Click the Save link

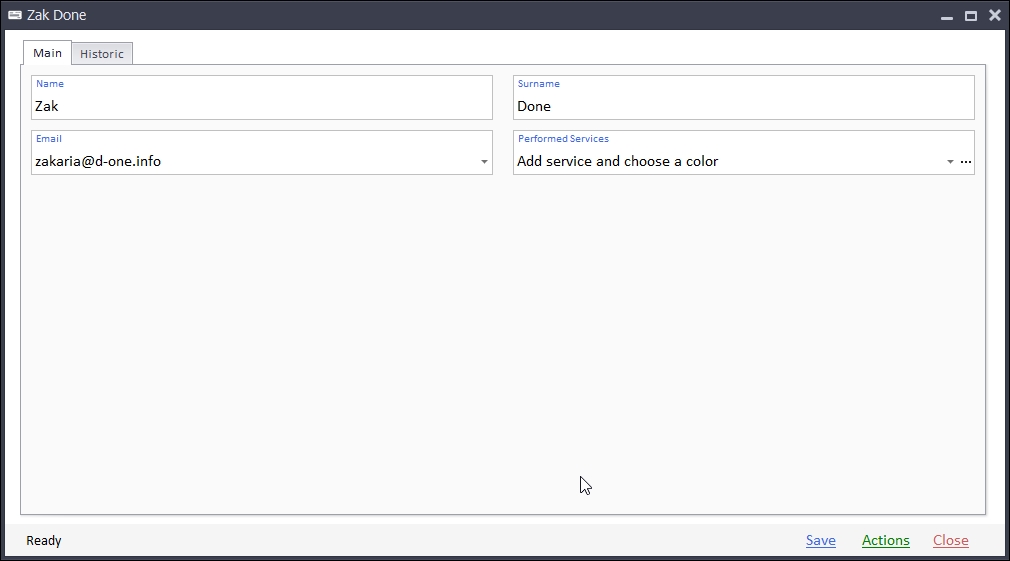tap(820, 540)
